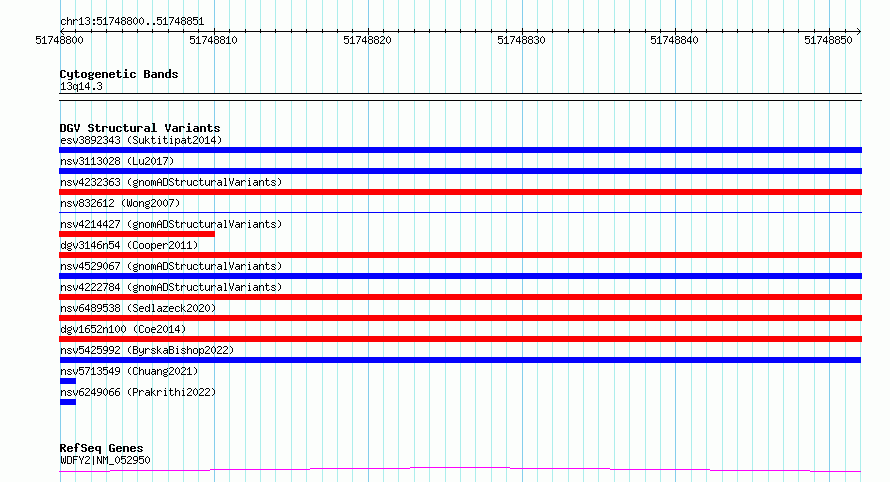
Task: Open variant nsv5713549 (Chuang2021) label
Action: (129, 371)
